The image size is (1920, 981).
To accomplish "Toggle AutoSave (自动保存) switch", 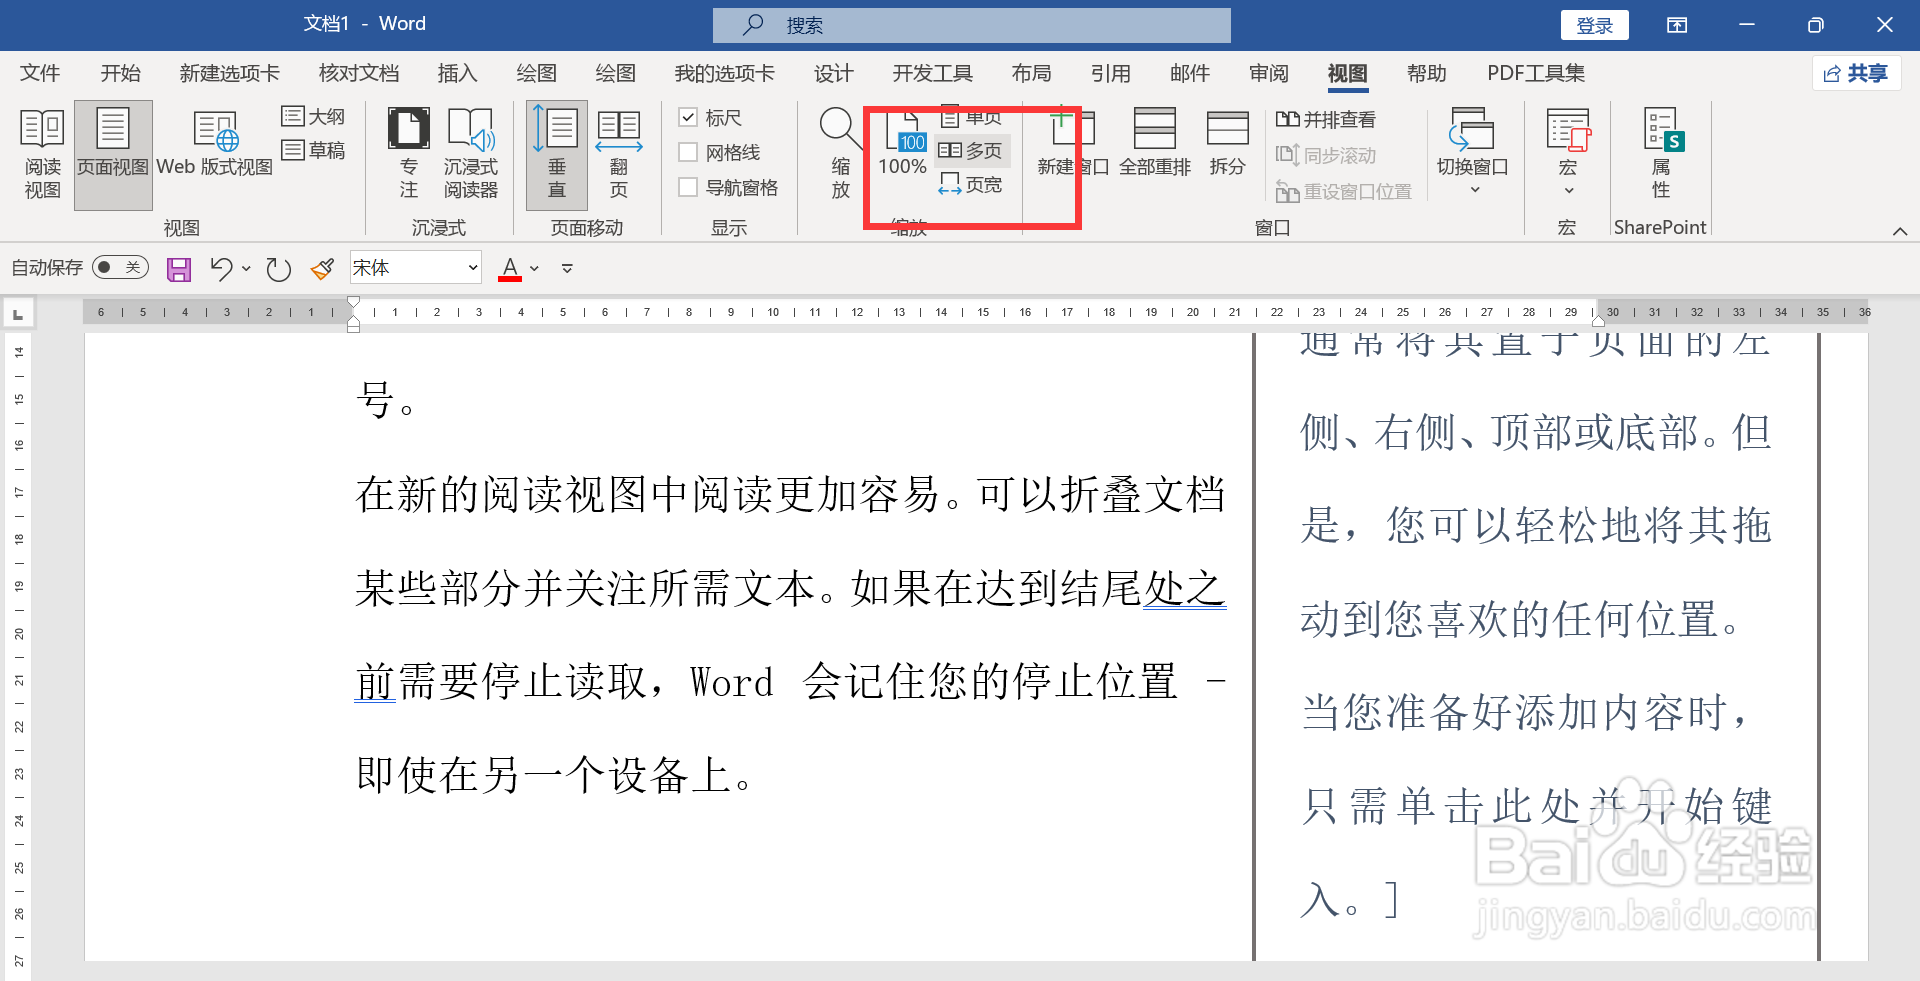I will point(120,267).
